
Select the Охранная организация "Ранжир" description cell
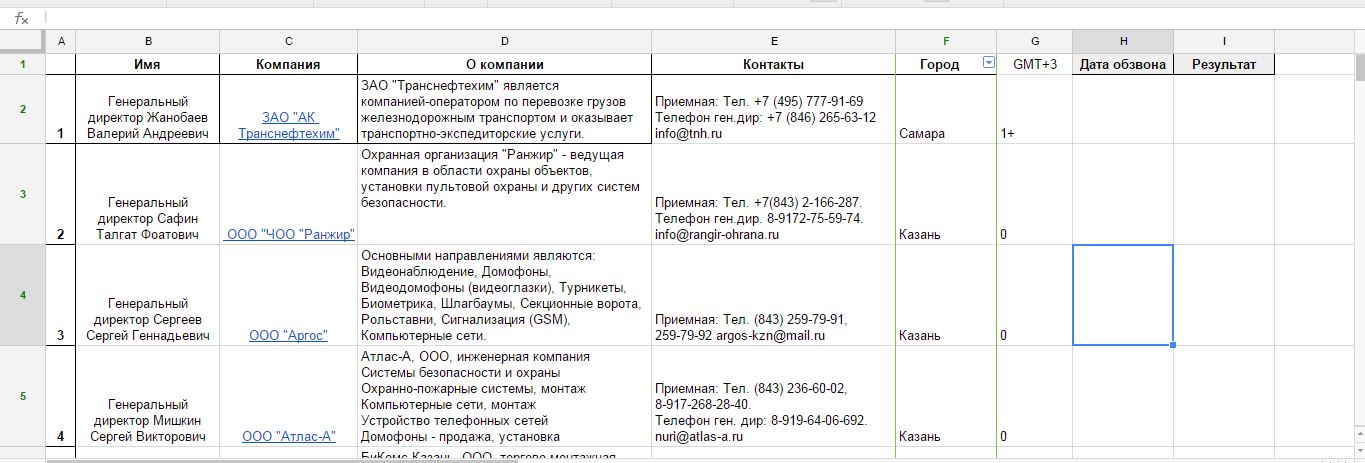(x=504, y=194)
